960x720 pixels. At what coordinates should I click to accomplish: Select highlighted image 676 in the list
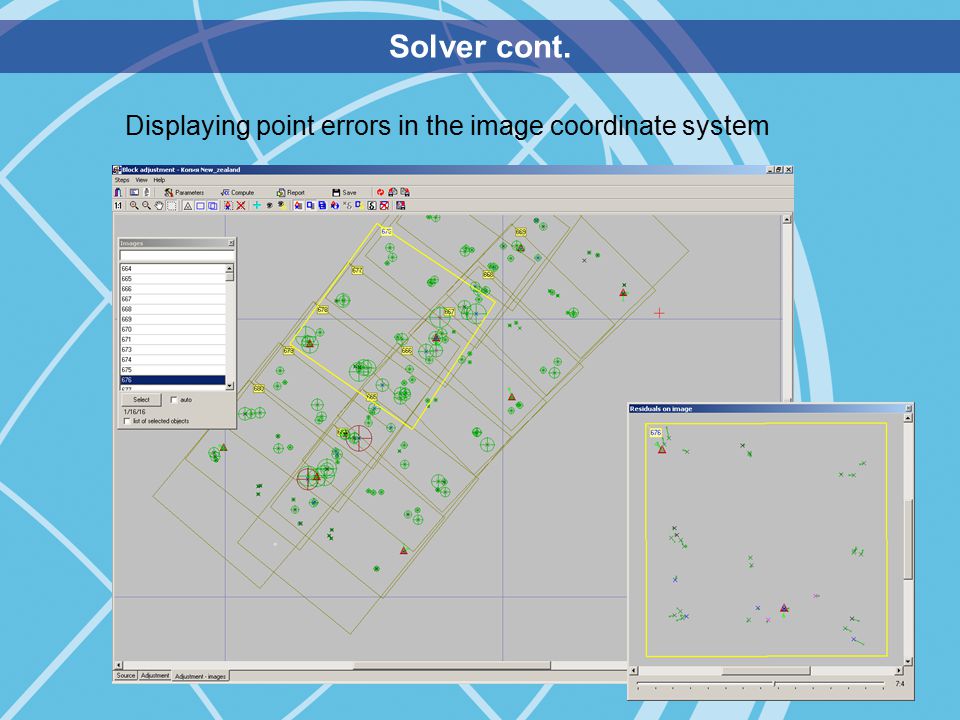(x=173, y=380)
